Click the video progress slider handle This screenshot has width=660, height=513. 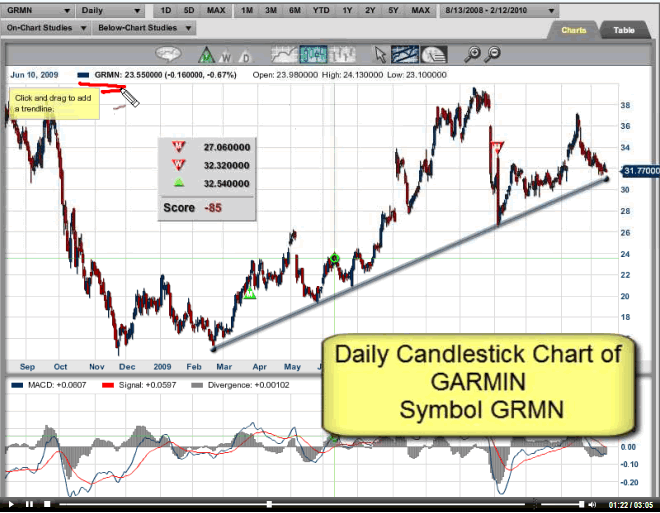tap(269, 504)
